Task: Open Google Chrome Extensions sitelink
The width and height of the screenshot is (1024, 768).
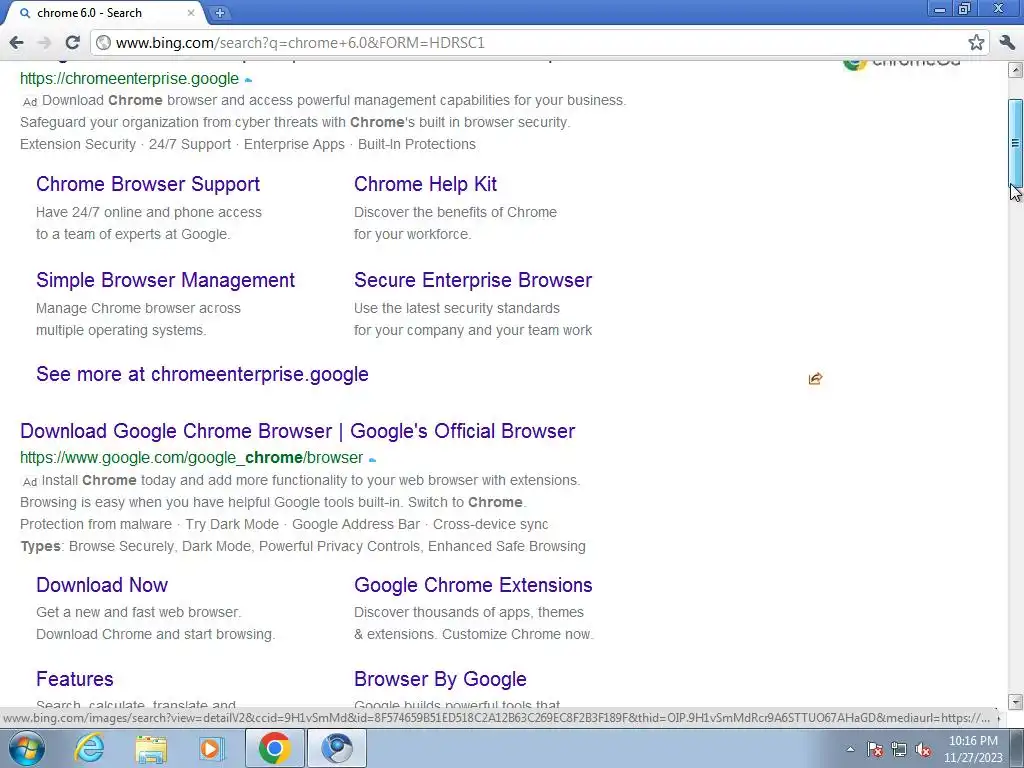Action: [473, 585]
